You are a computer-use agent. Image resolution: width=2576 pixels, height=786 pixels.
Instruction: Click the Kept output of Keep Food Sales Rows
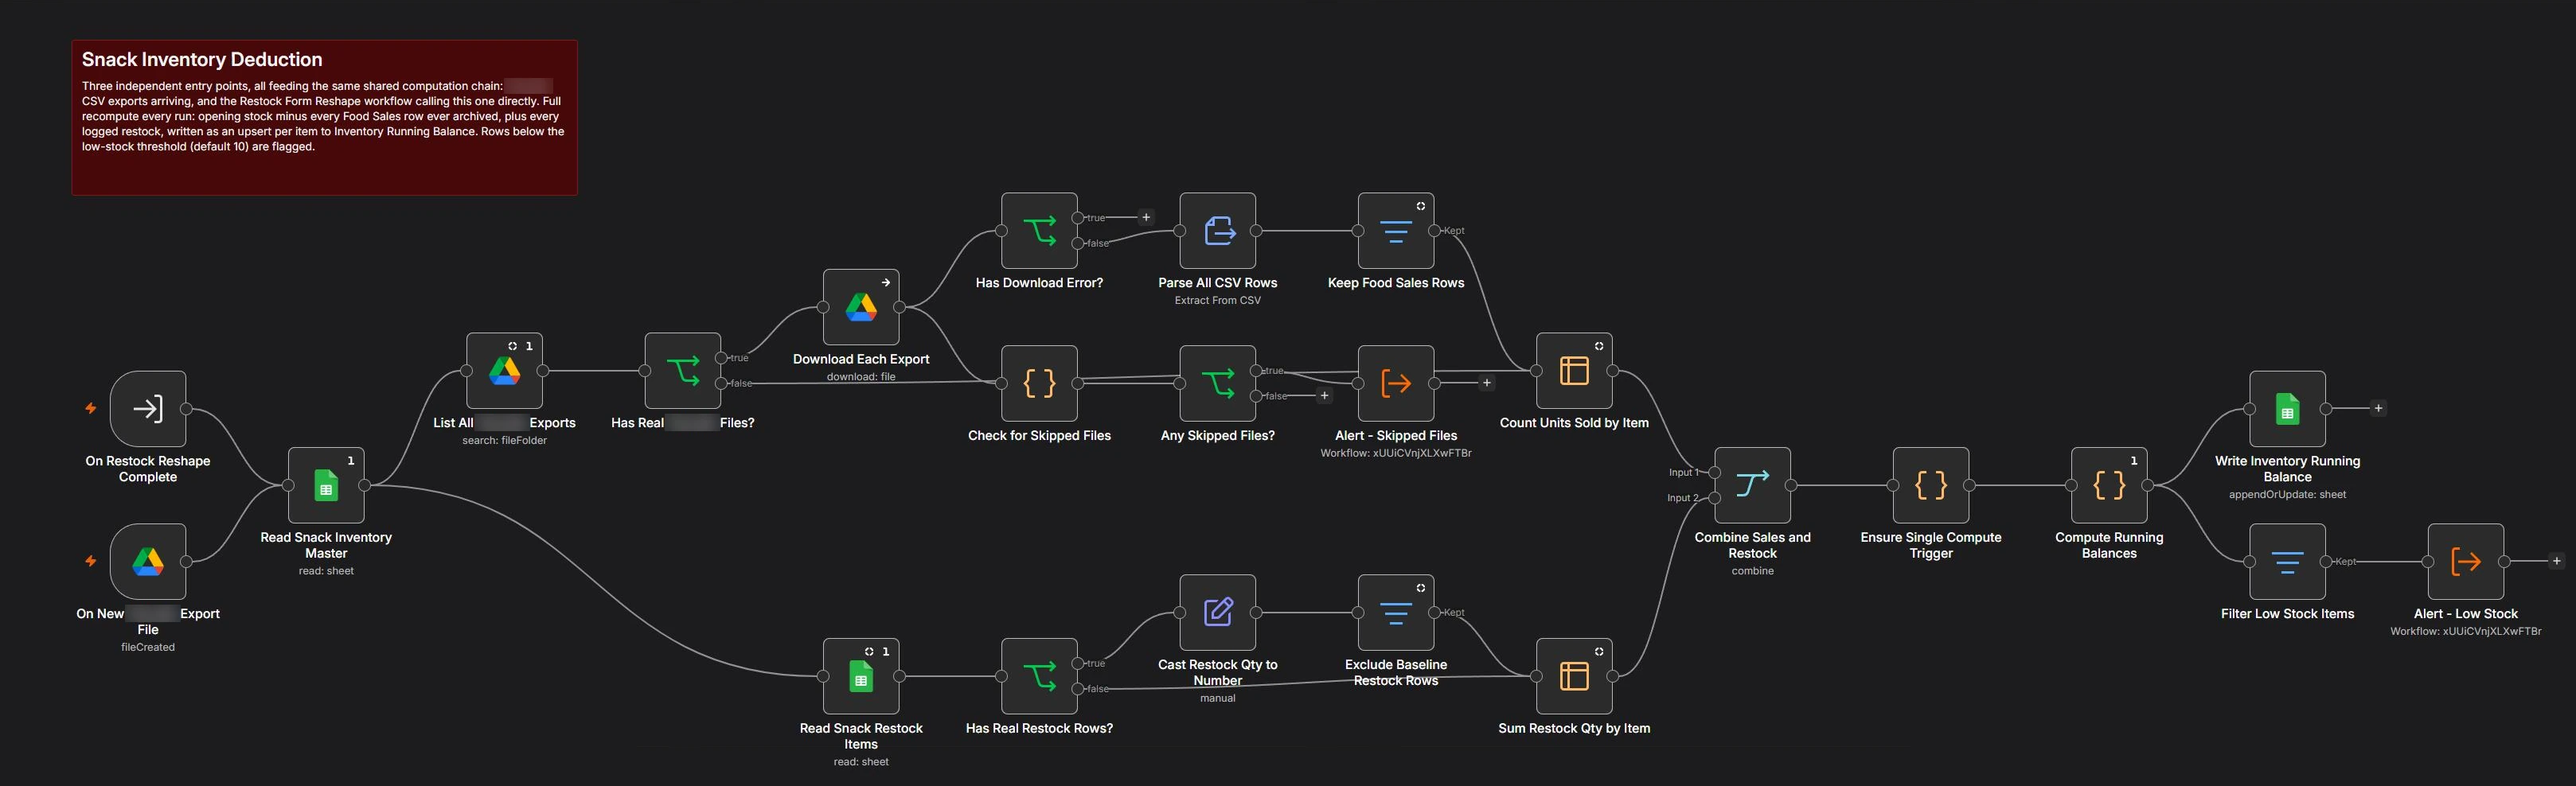tap(1435, 231)
